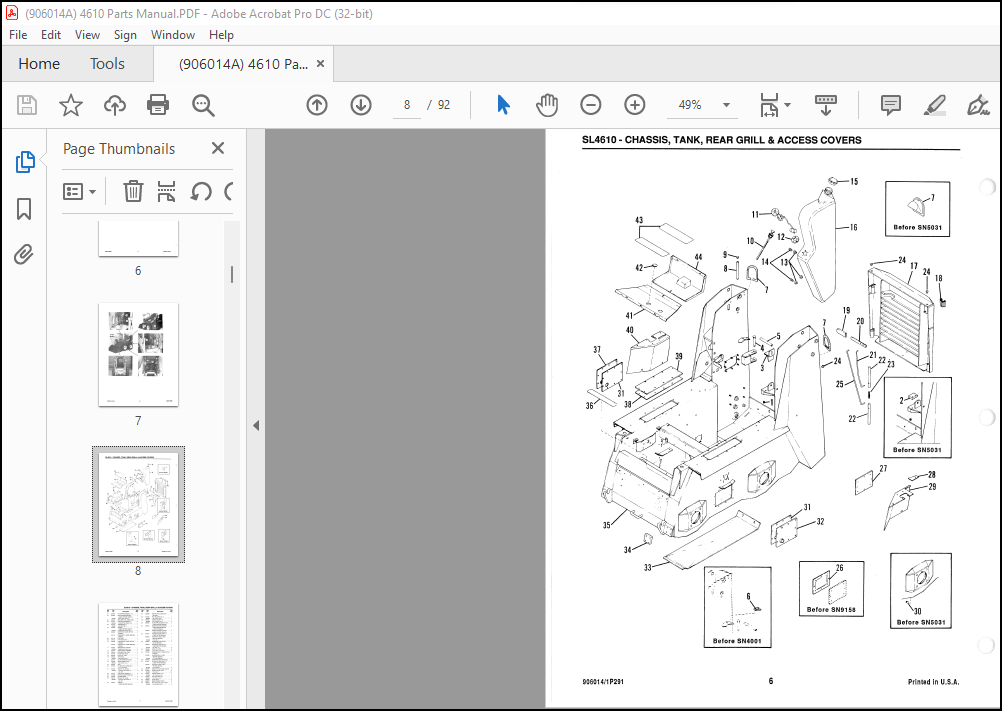Go to the previous page
Viewport: 1002px width, 711px height.
coord(317,105)
